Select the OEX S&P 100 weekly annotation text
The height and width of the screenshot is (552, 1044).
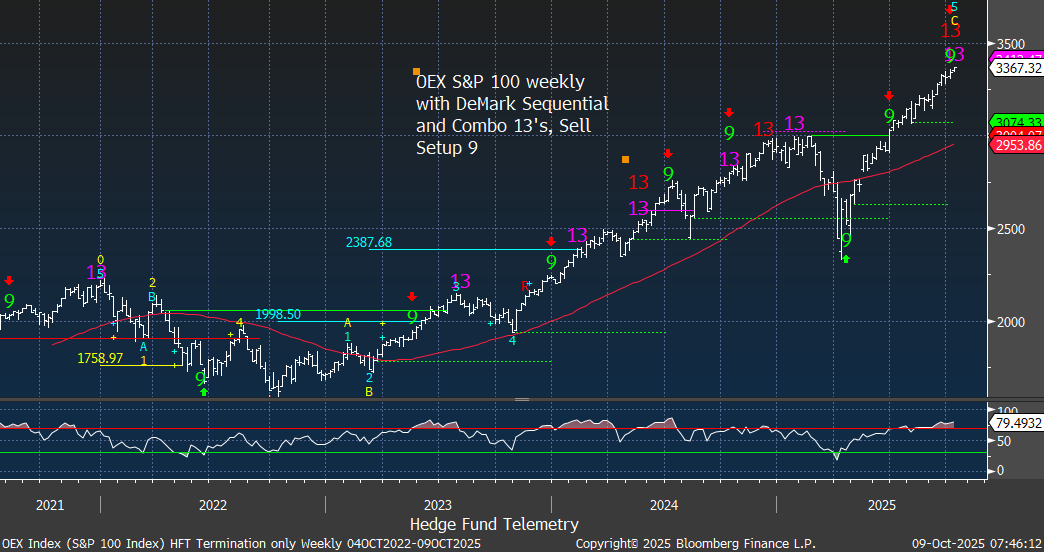(512, 114)
